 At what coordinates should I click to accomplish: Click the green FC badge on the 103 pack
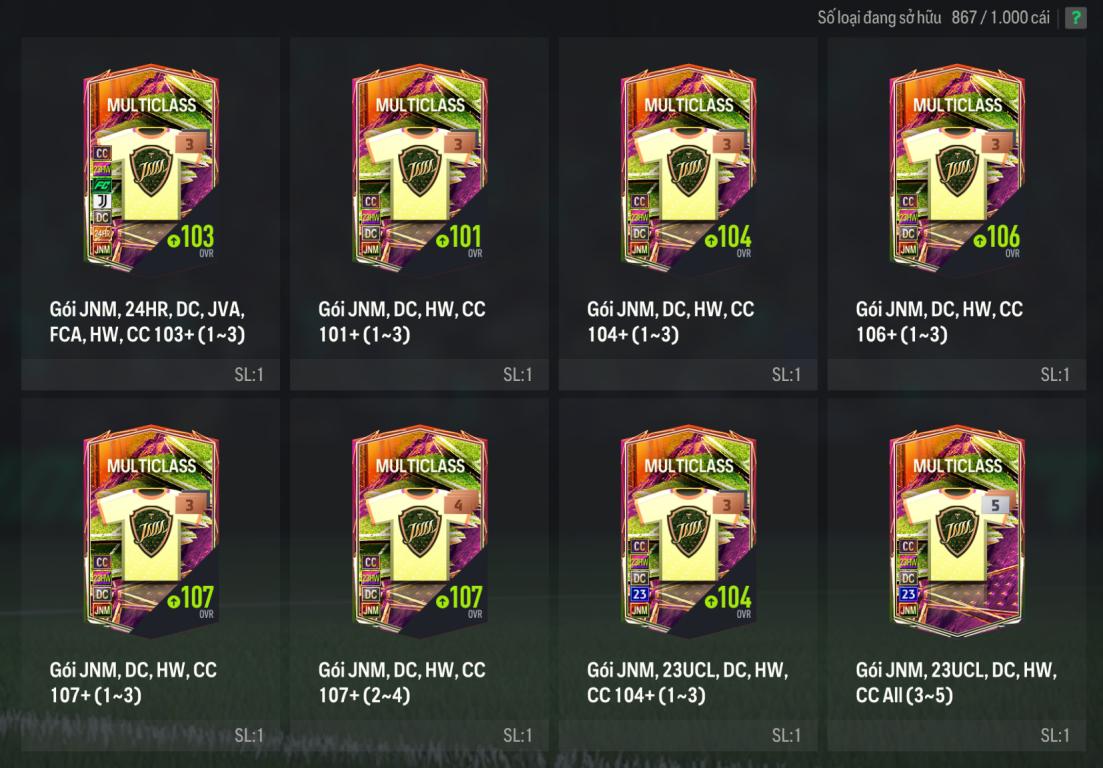[x=102, y=186]
